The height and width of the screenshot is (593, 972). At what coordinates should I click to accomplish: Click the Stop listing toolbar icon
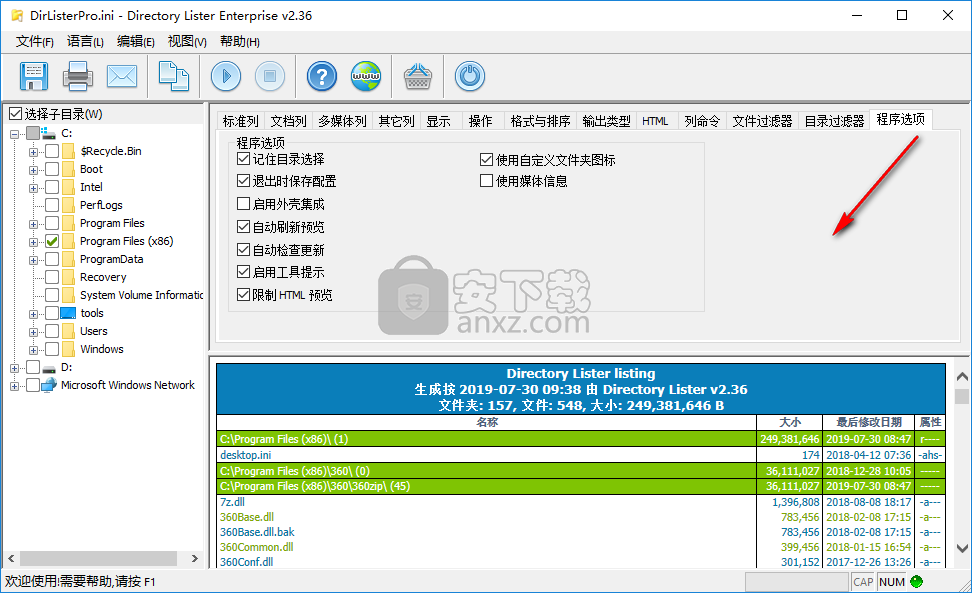[x=270, y=76]
